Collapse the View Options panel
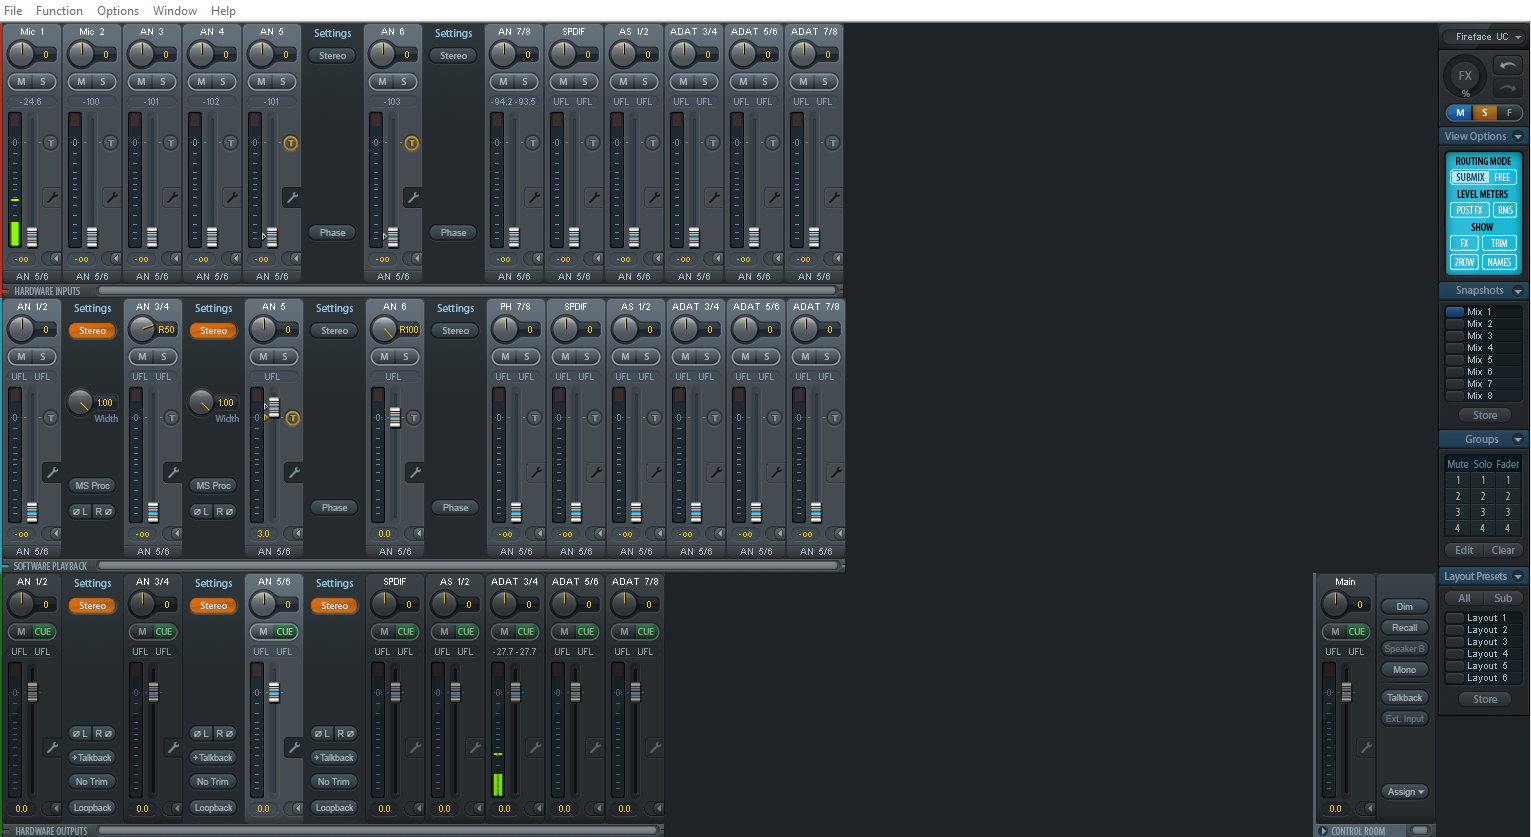 (x=1517, y=137)
